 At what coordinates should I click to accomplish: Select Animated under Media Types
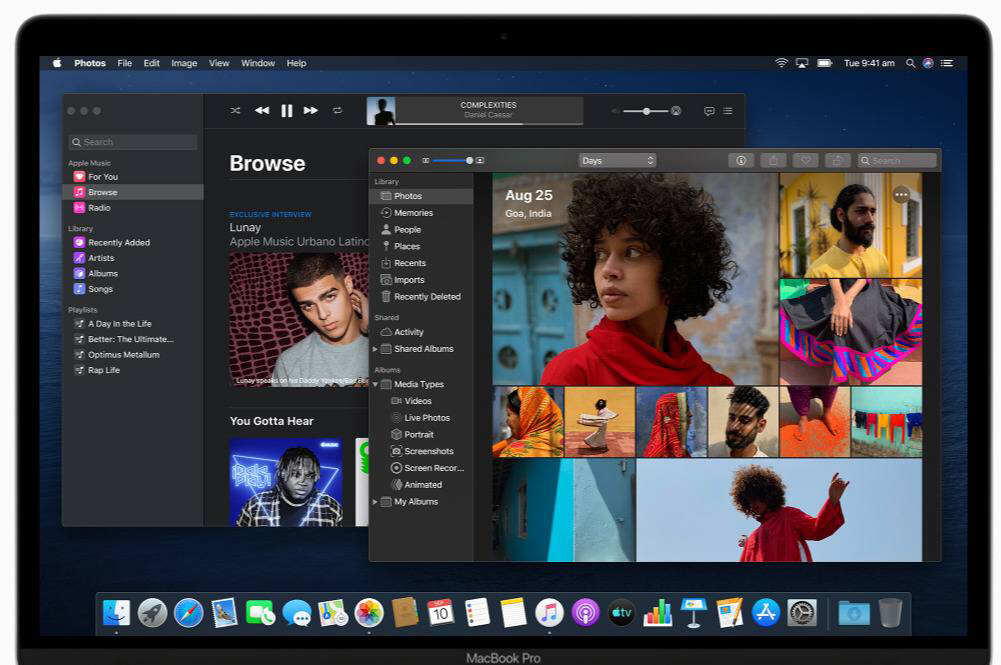[422, 485]
